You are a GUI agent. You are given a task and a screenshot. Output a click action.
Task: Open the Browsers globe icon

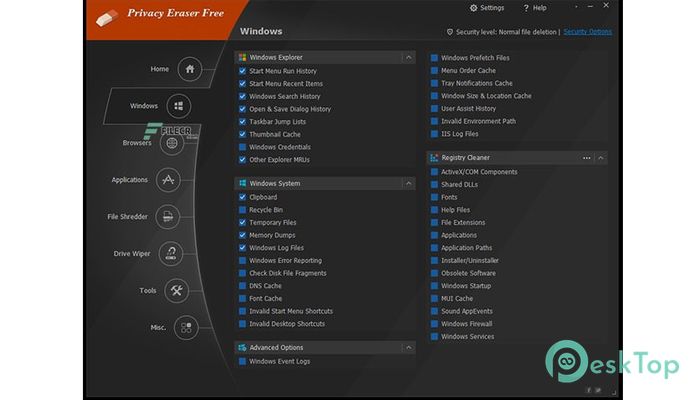point(172,143)
